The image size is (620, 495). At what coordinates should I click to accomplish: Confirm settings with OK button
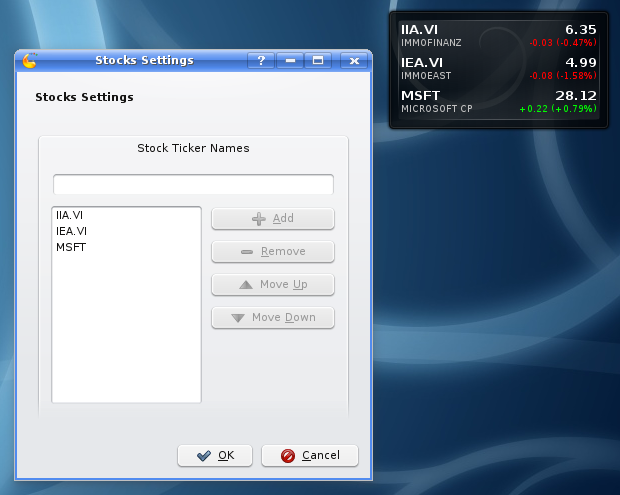click(x=215, y=455)
